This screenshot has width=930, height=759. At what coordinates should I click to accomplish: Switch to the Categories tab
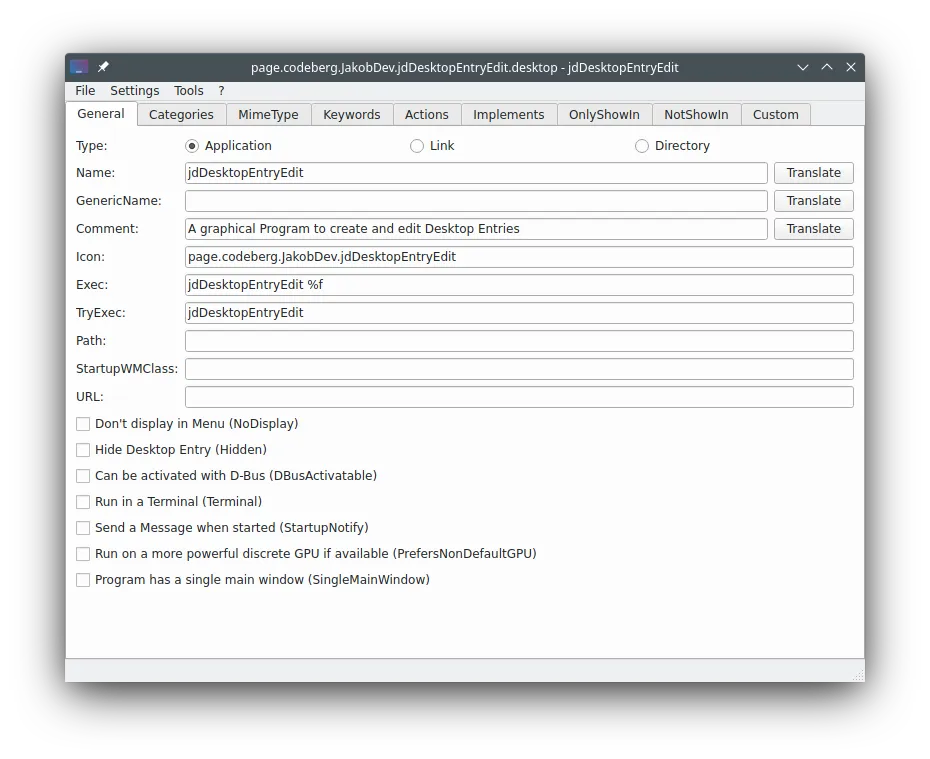pos(181,114)
